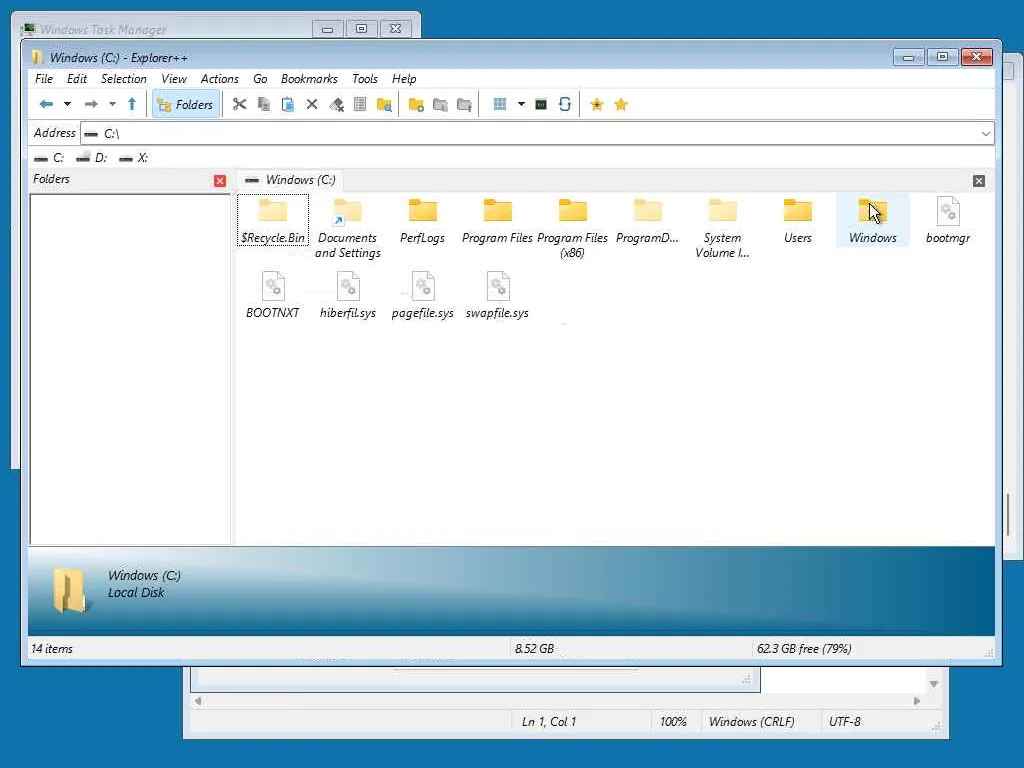Toggle the Folders pane button

coord(185,104)
